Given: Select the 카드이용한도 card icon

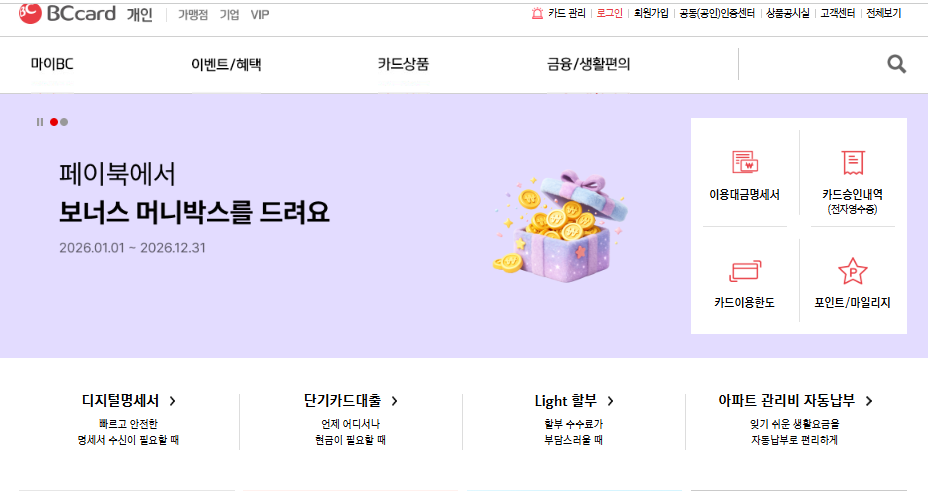Looking at the screenshot, I should (745, 271).
